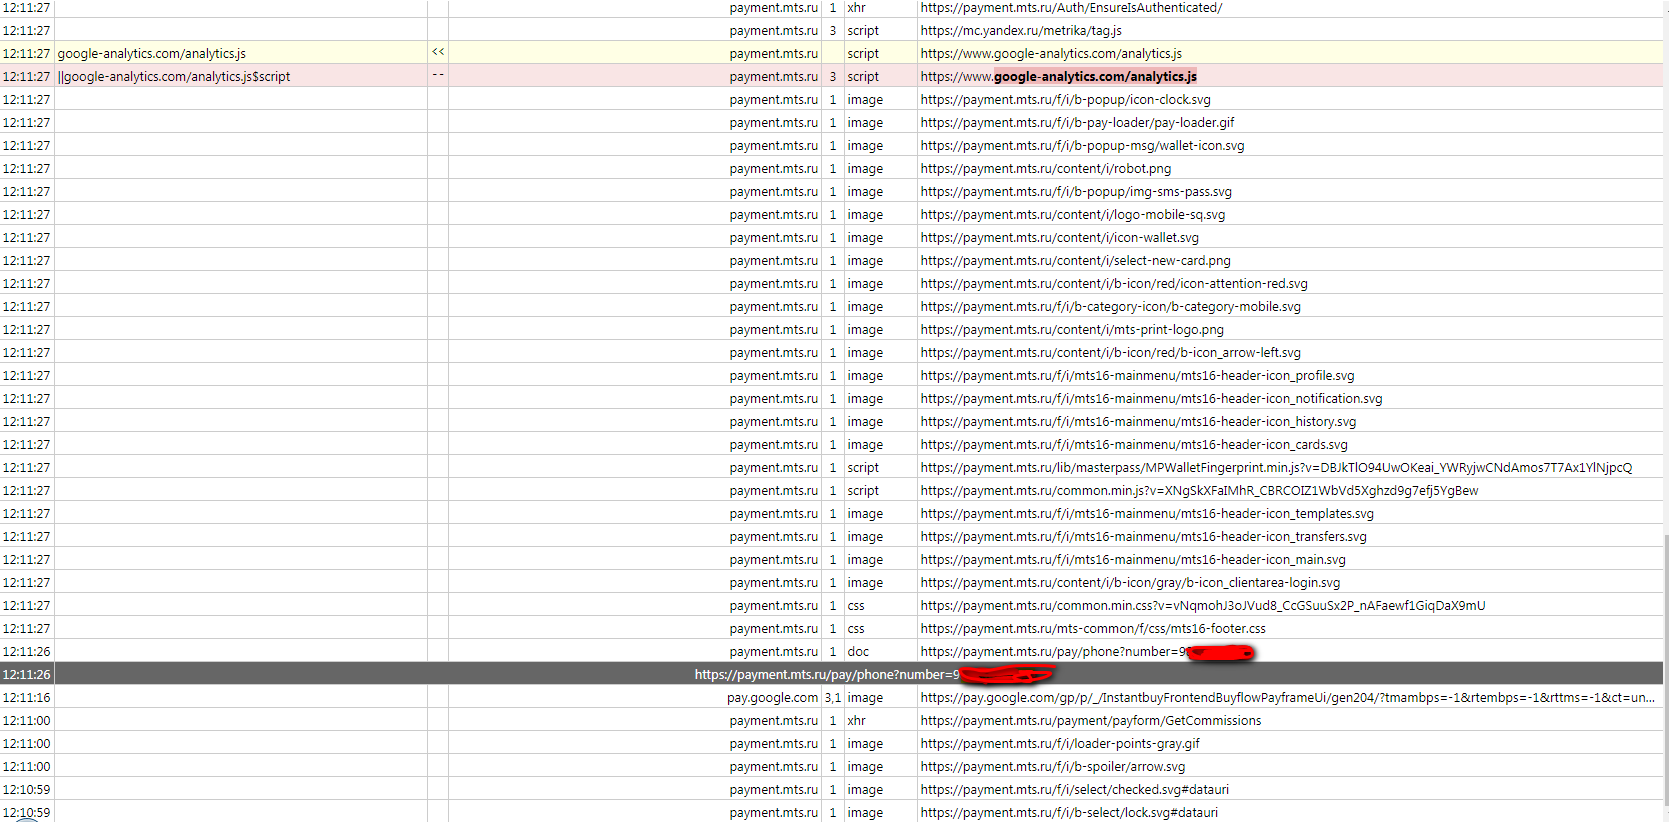Screen dimensions: 1669x822
Task: Select the '3,1' party cell for pay.google.com
Action: 832,698
